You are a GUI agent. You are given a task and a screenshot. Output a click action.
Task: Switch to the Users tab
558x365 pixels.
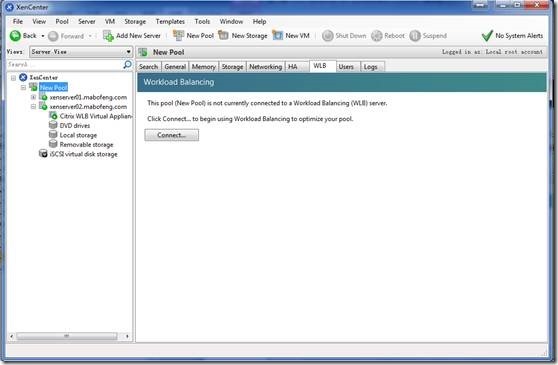pyautogui.click(x=348, y=67)
